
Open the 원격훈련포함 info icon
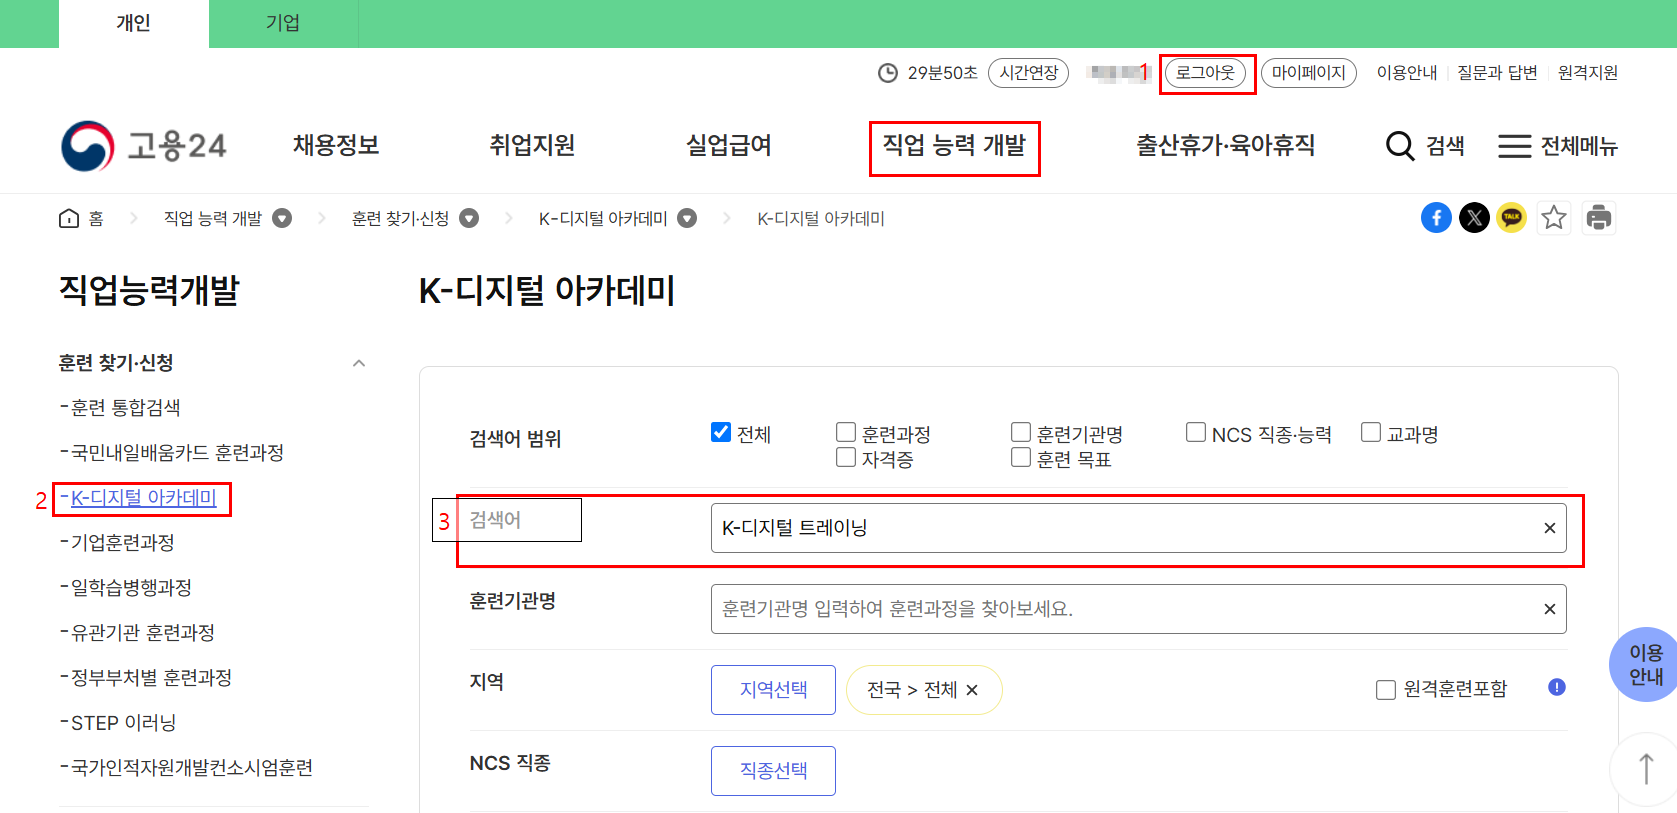(1557, 687)
